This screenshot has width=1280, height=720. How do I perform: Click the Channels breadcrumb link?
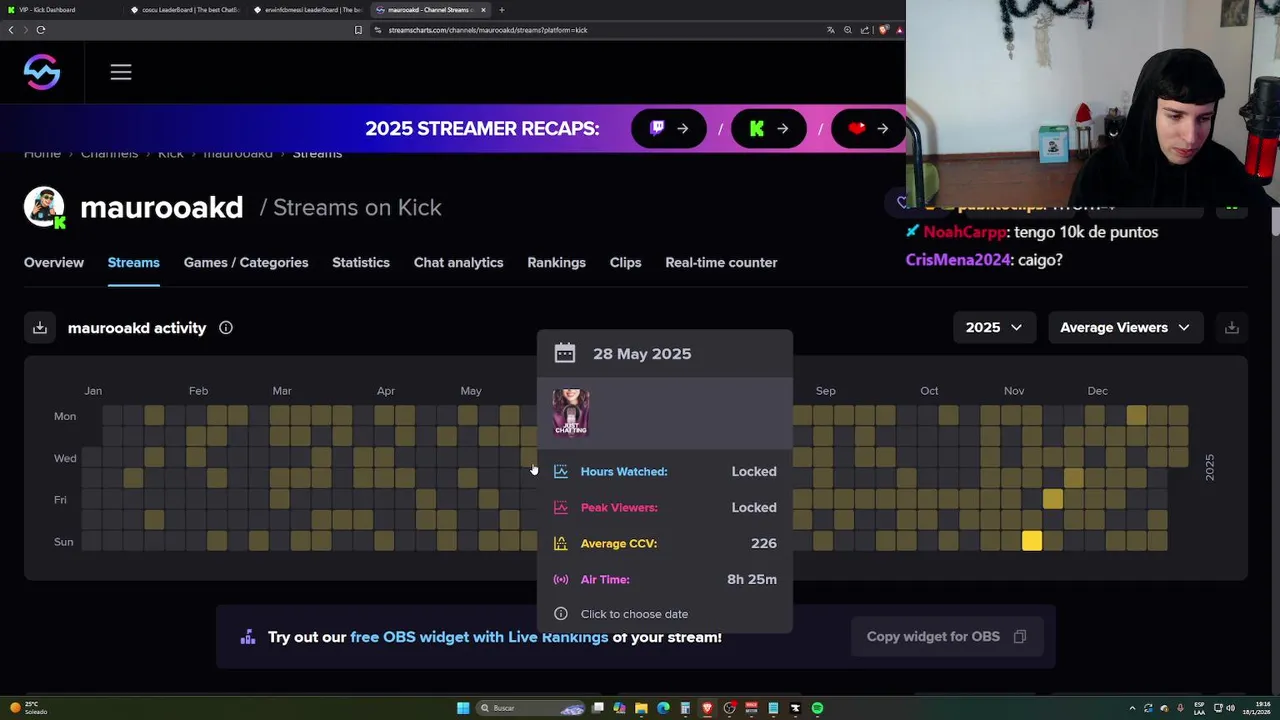pos(110,153)
